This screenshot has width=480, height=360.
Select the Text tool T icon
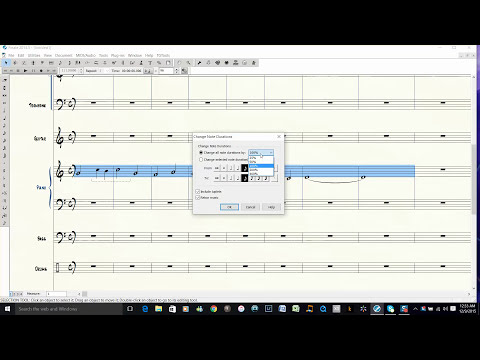[150, 63]
